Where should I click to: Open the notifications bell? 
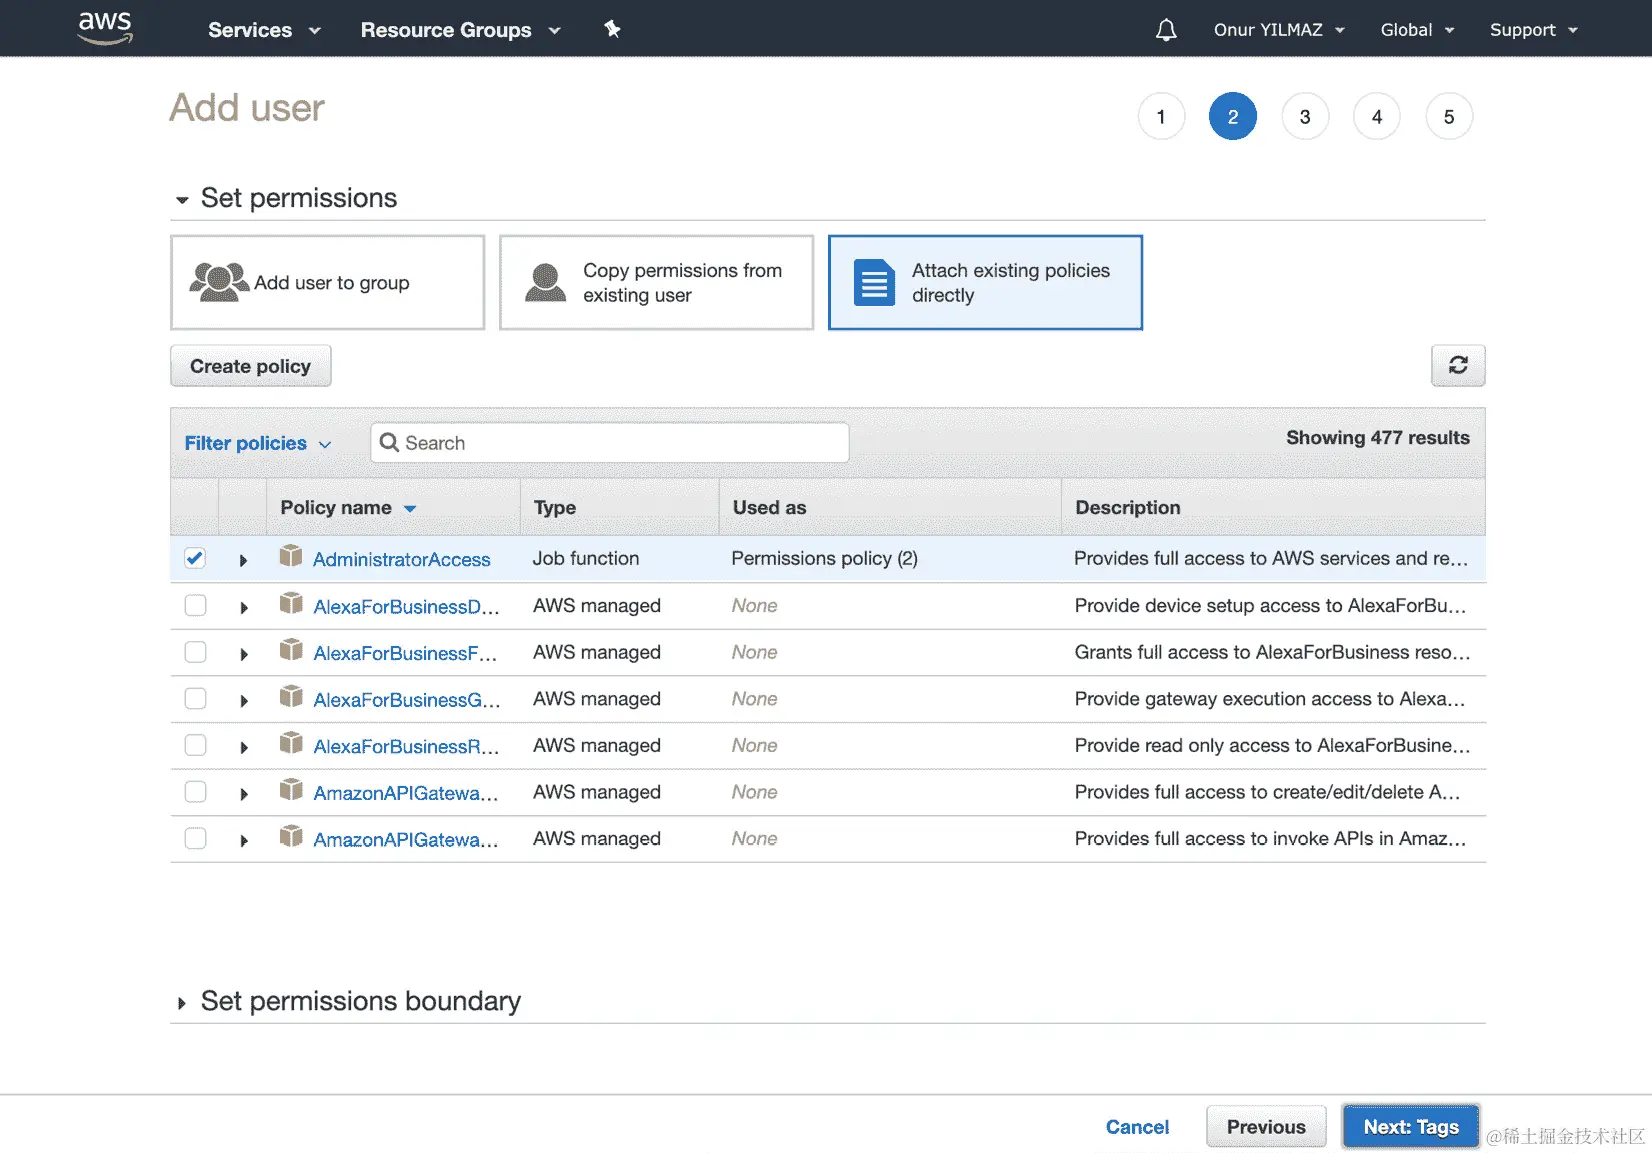1166,30
